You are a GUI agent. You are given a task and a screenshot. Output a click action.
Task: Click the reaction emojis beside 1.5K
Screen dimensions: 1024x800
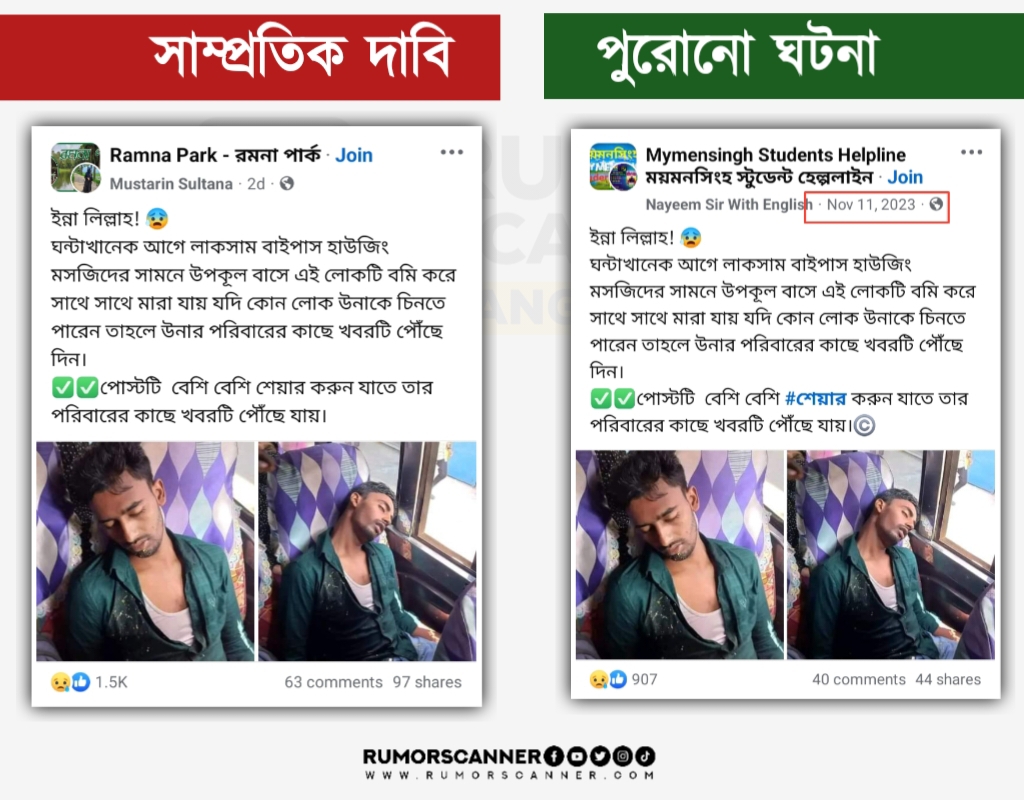coord(71,682)
